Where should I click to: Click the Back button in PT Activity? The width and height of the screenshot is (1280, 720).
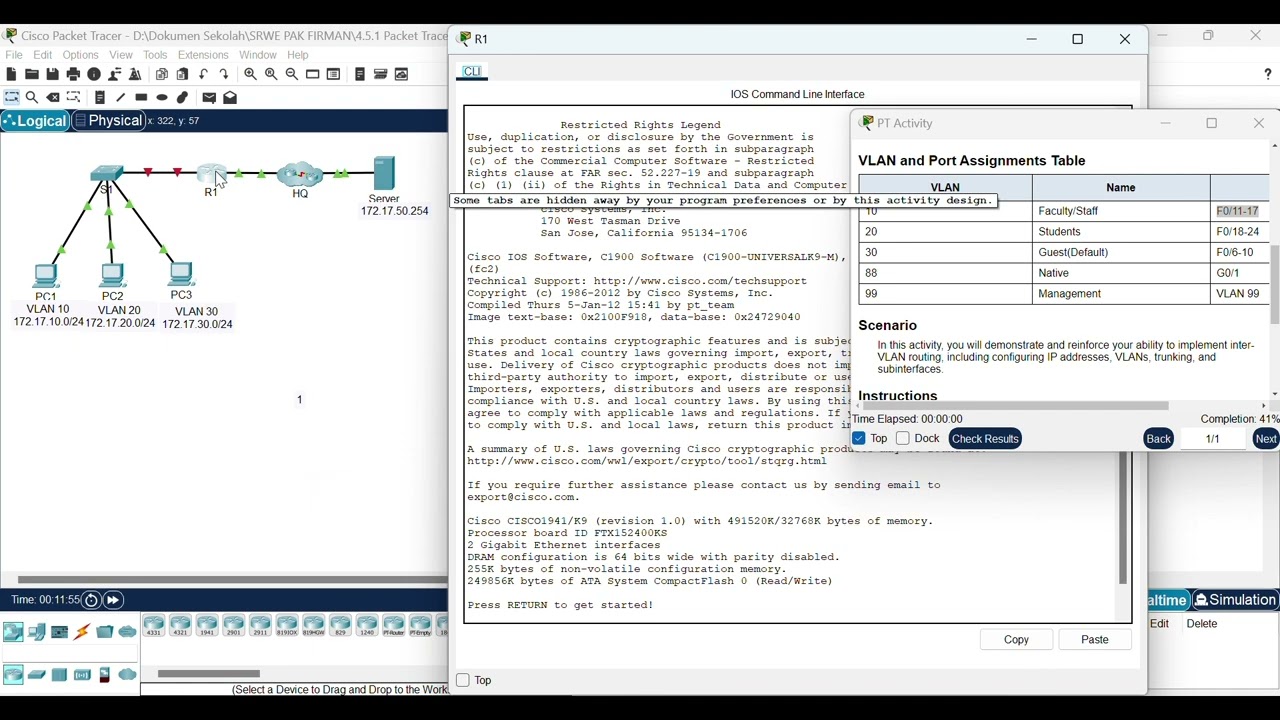pyautogui.click(x=1159, y=439)
